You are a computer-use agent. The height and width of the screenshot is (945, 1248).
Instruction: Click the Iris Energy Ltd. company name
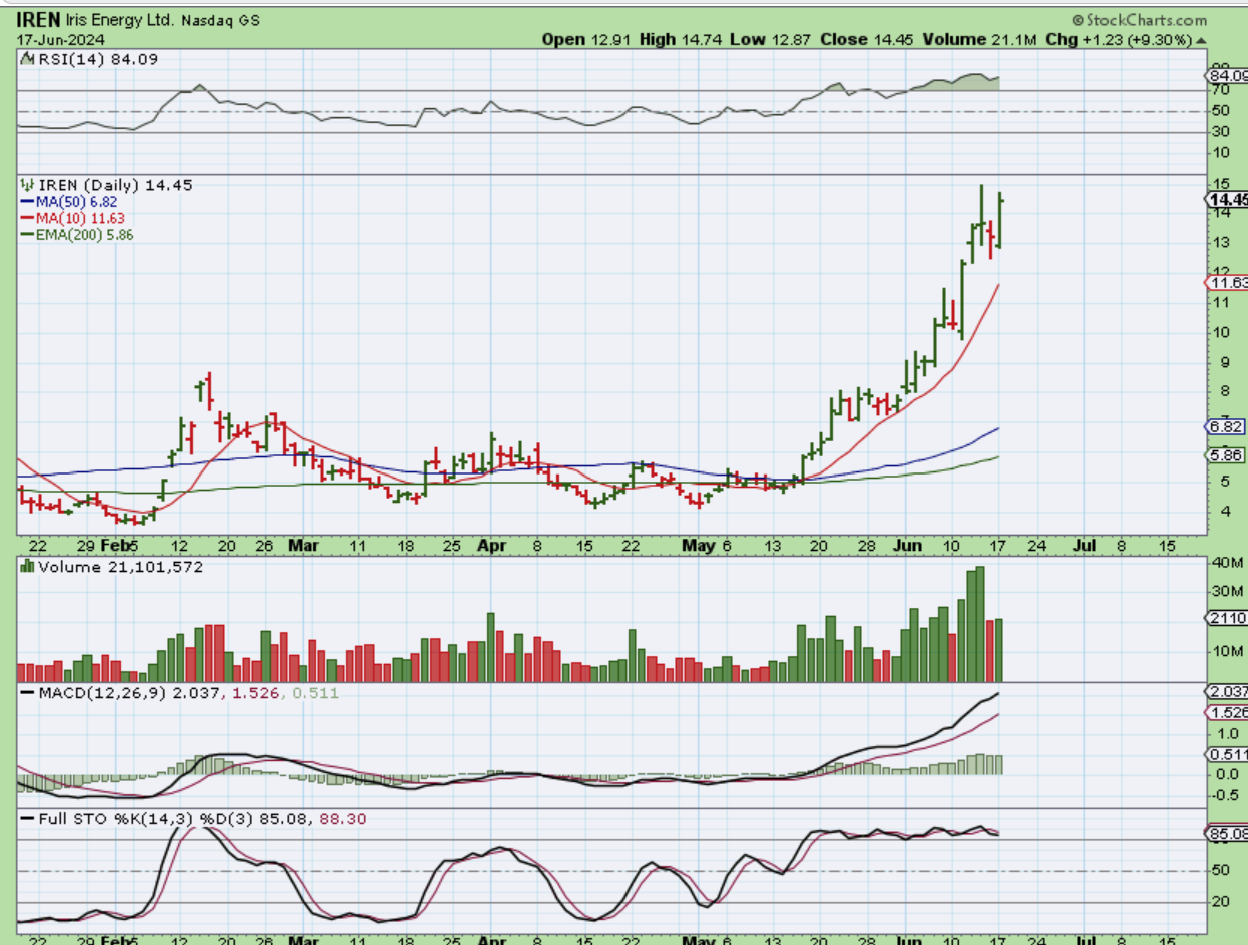click(x=122, y=20)
